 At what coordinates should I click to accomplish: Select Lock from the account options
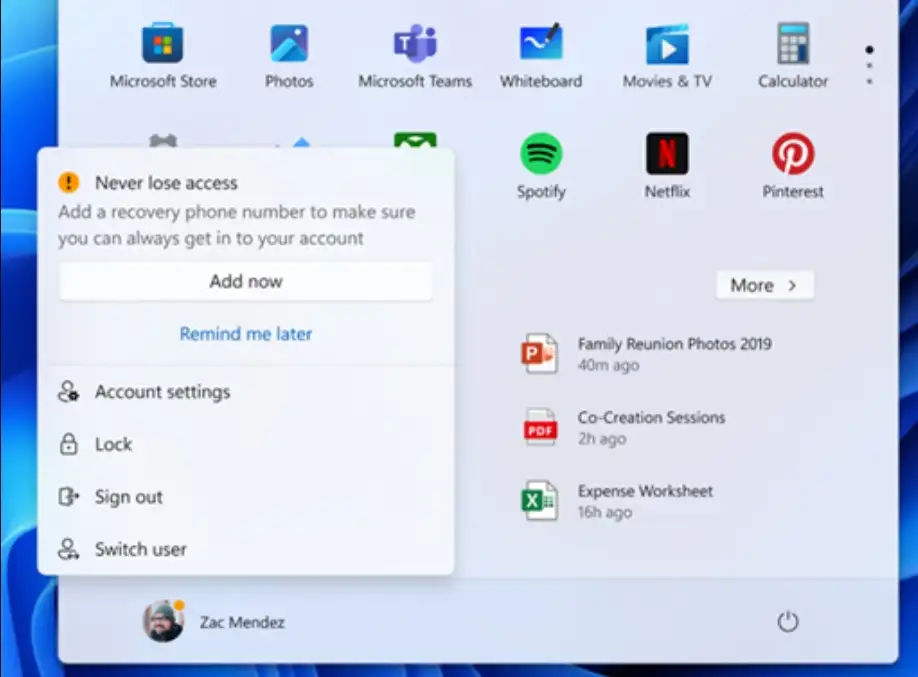pyautogui.click(x=113, y=444)
